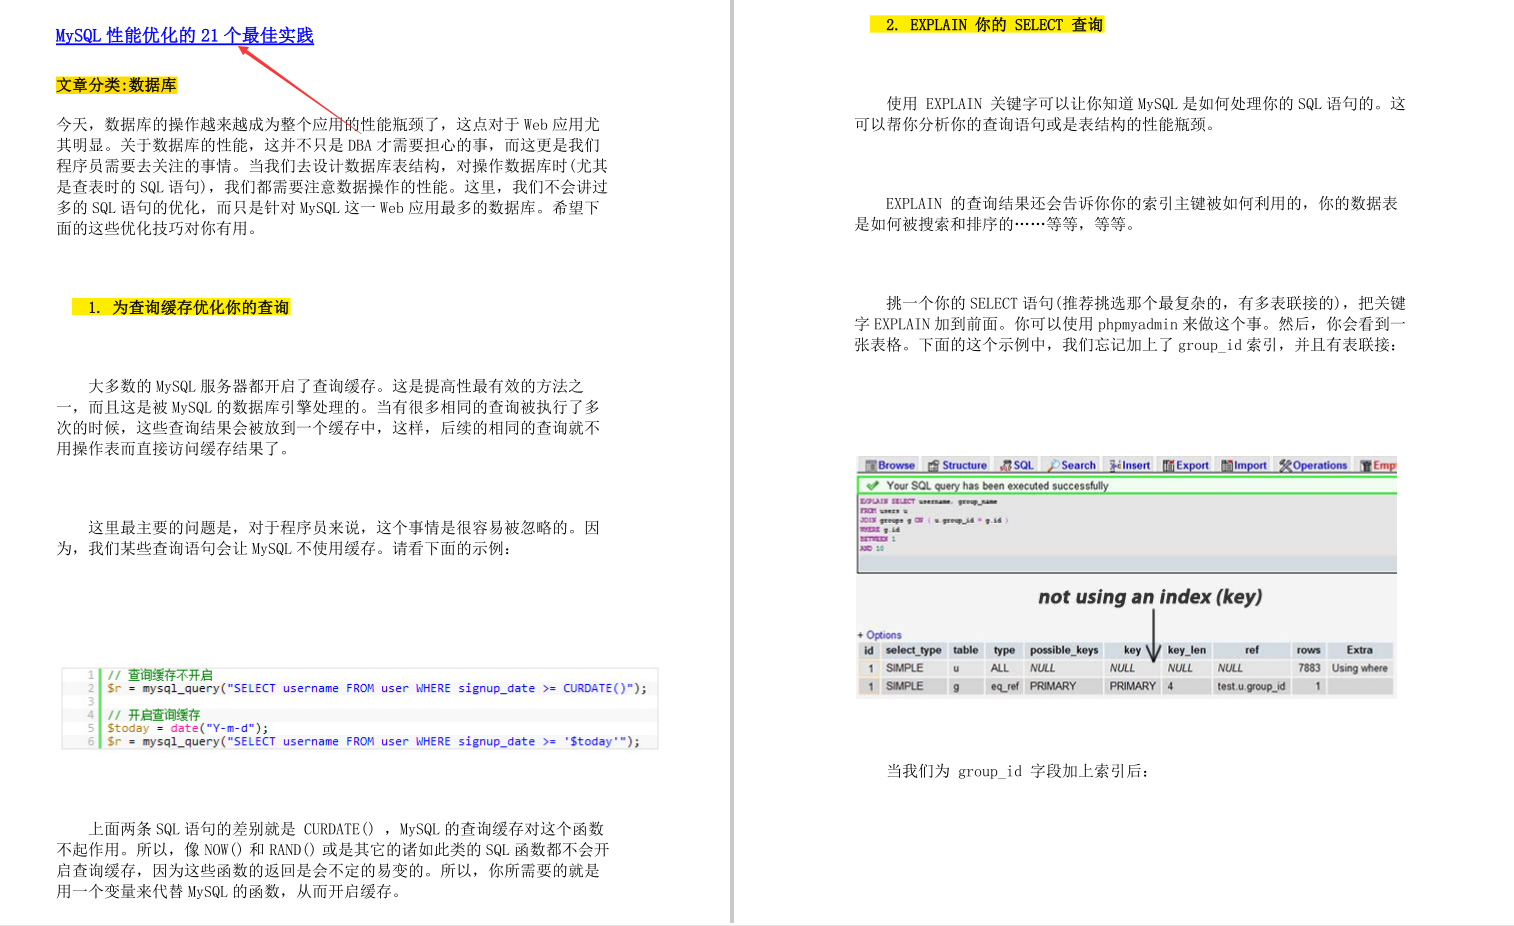Screen dimensions: 1514x926
Task: Click the paragraph starting '使用 EXPLAIN 关键字'
Action: click(x=1130, y=114)
